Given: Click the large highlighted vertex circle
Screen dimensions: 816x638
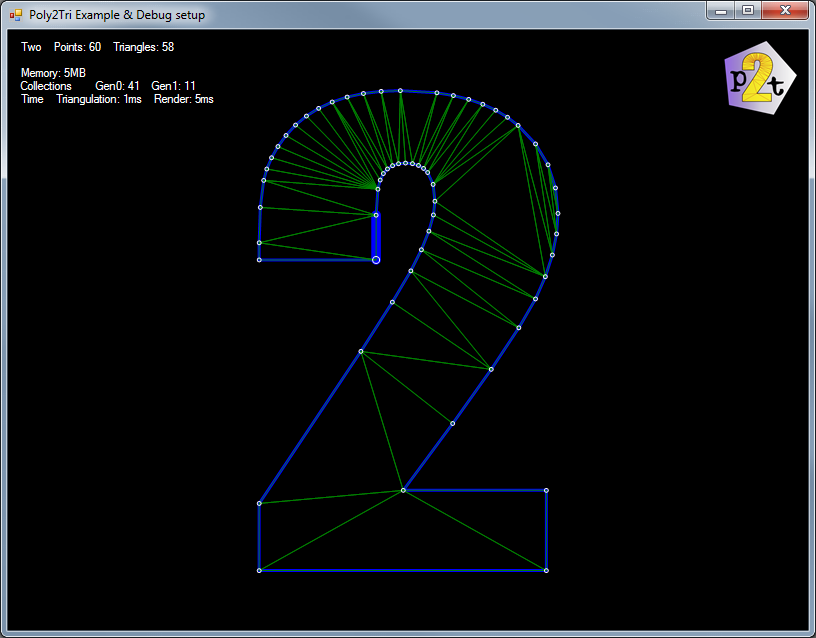Looking at the screenshot, I should (376, 260).
